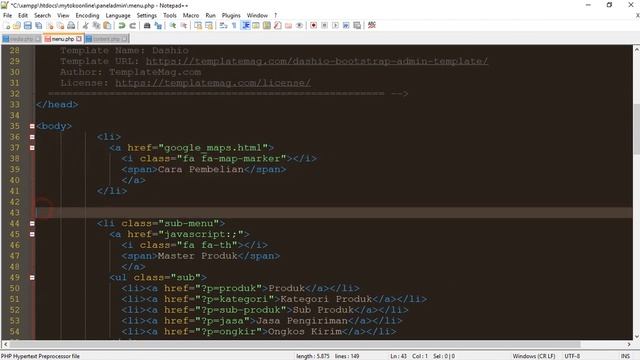The image size is (640, 360).
Task: Close the menu.php tab
Action: 79,39
